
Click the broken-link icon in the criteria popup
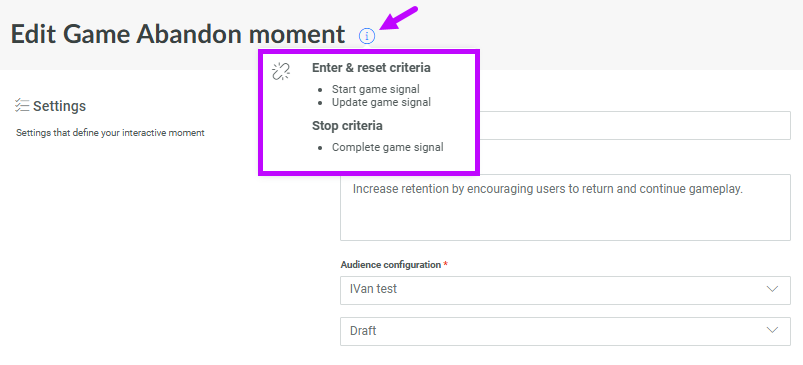coord(281,72)
